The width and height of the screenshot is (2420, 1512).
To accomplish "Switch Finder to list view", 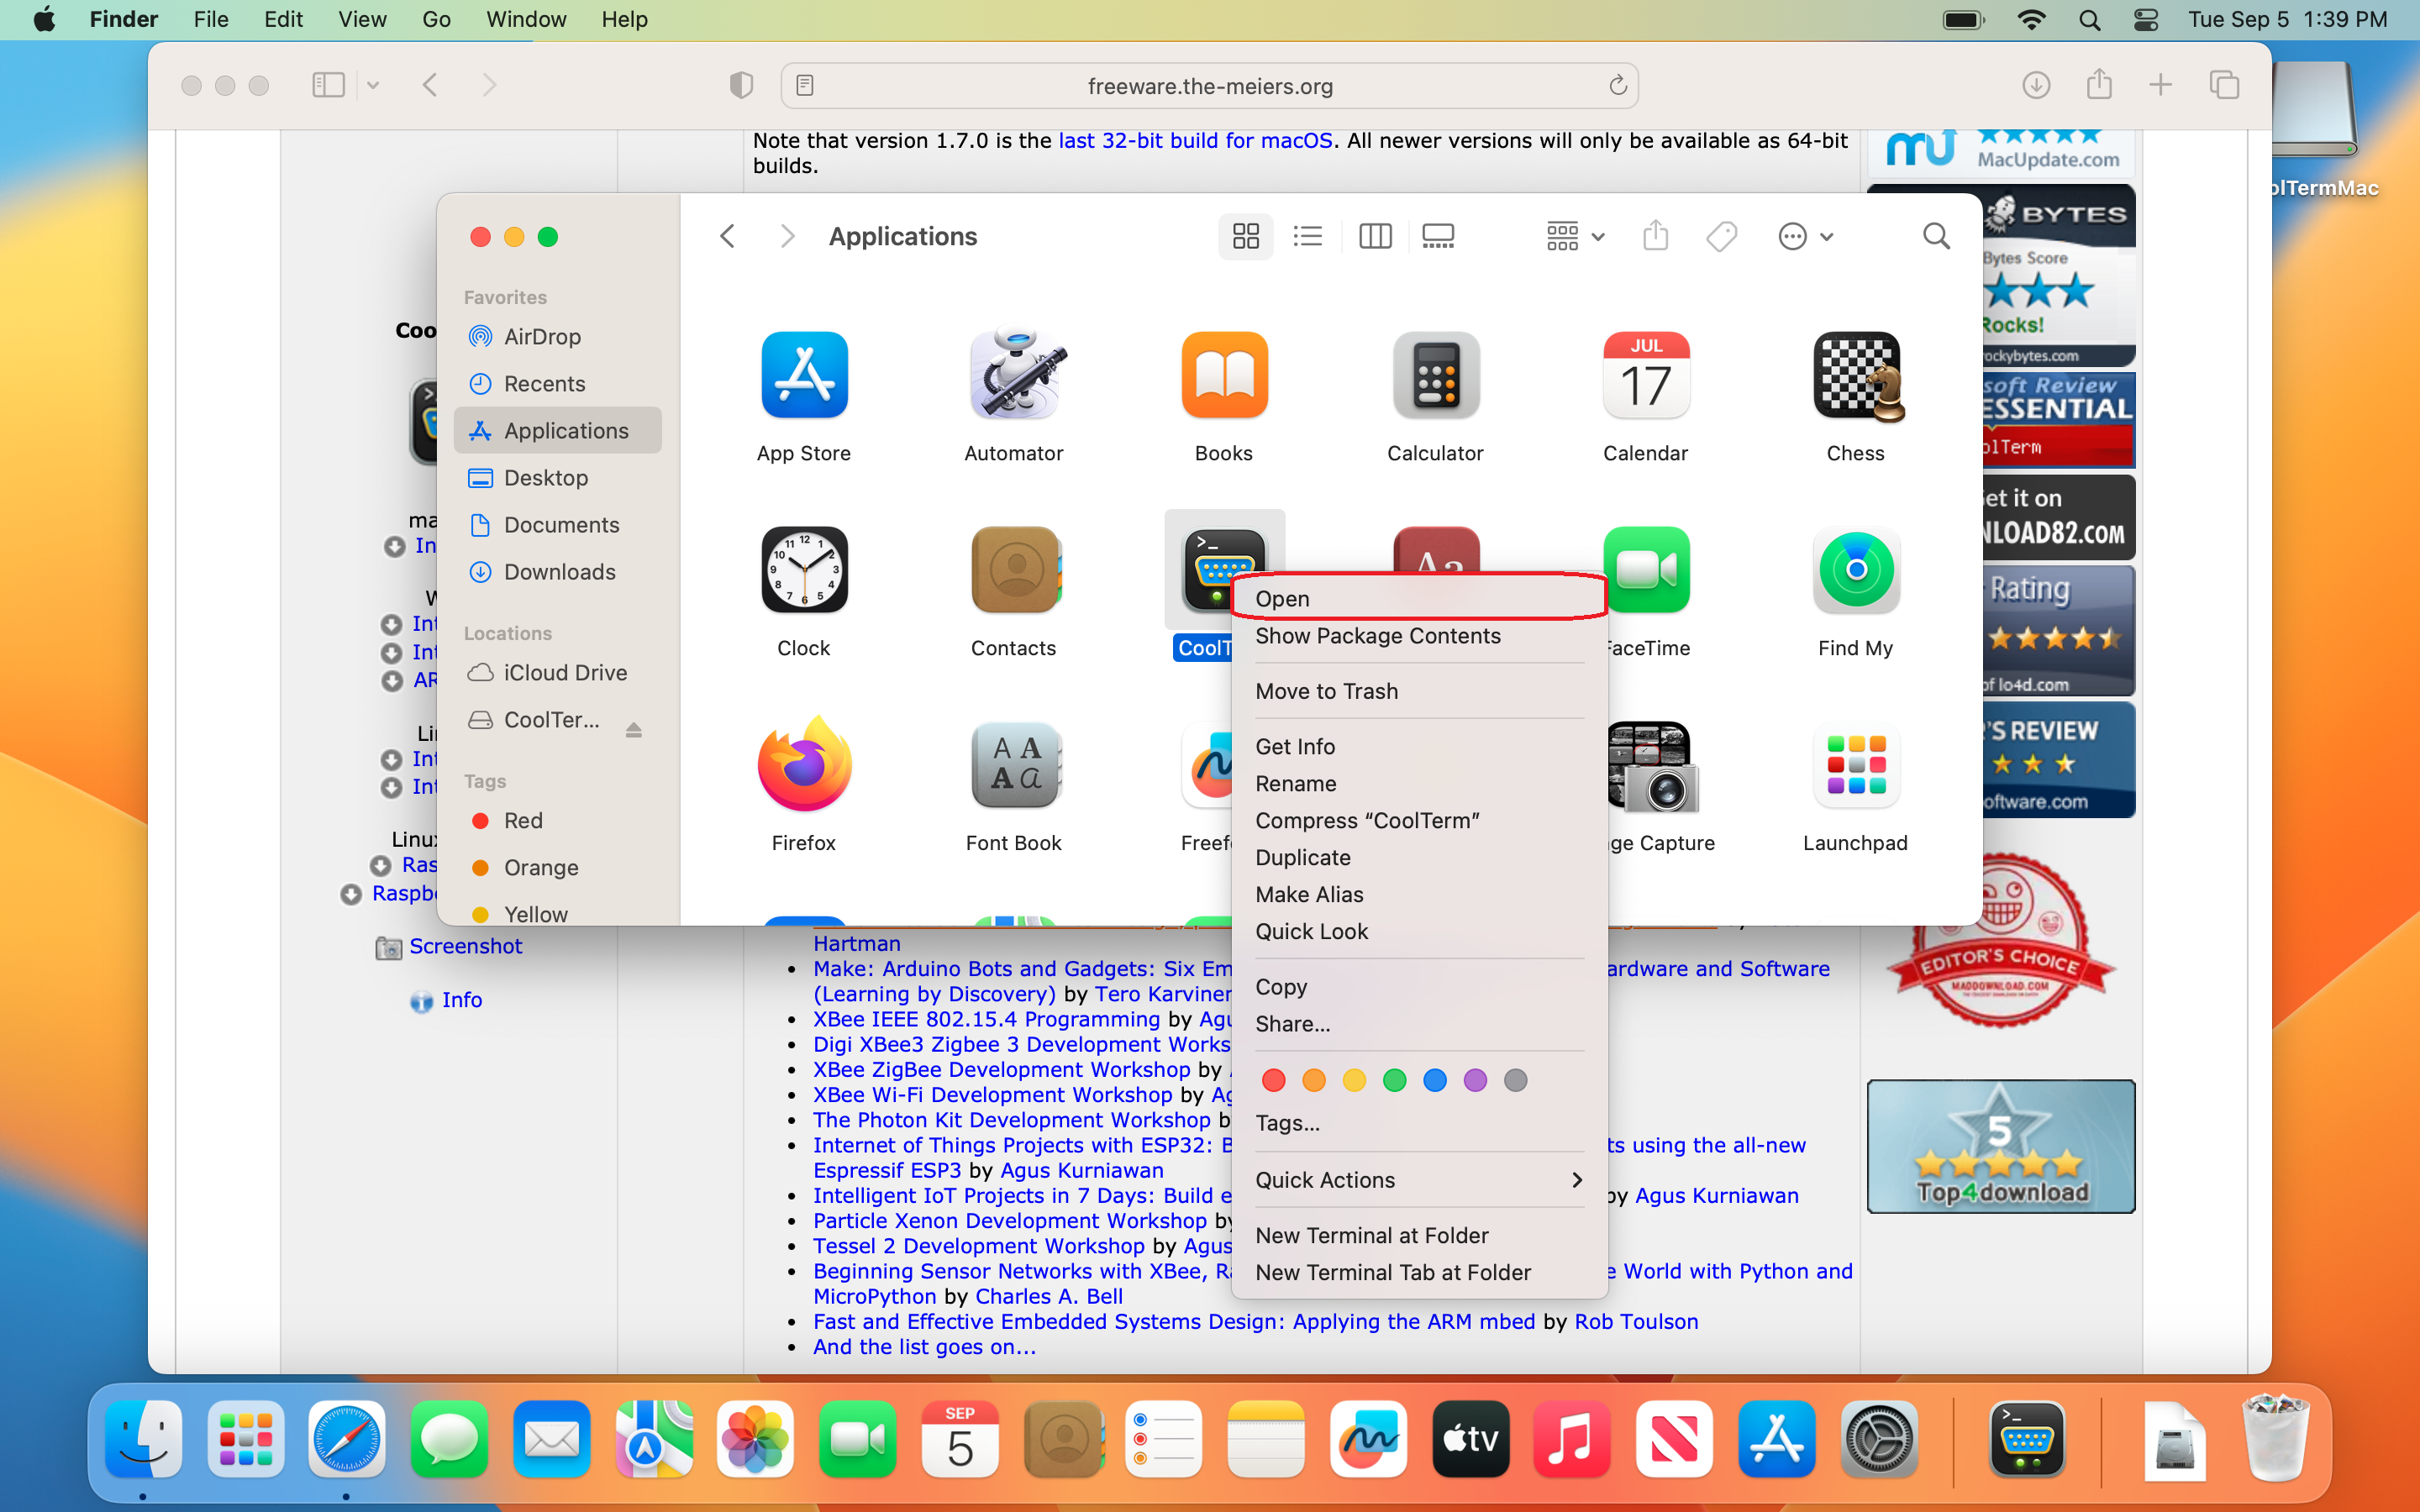I will point(1307,236).
